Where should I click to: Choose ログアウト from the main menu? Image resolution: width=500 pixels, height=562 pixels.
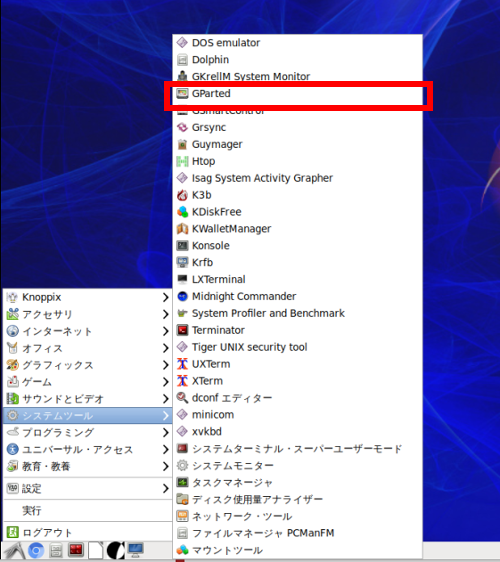[x=87, y=532]
